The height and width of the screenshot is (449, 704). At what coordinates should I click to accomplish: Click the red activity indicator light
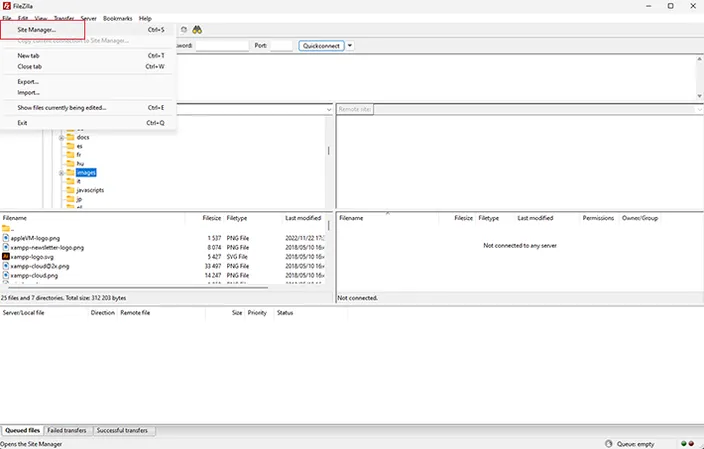(x=691, y=444)
